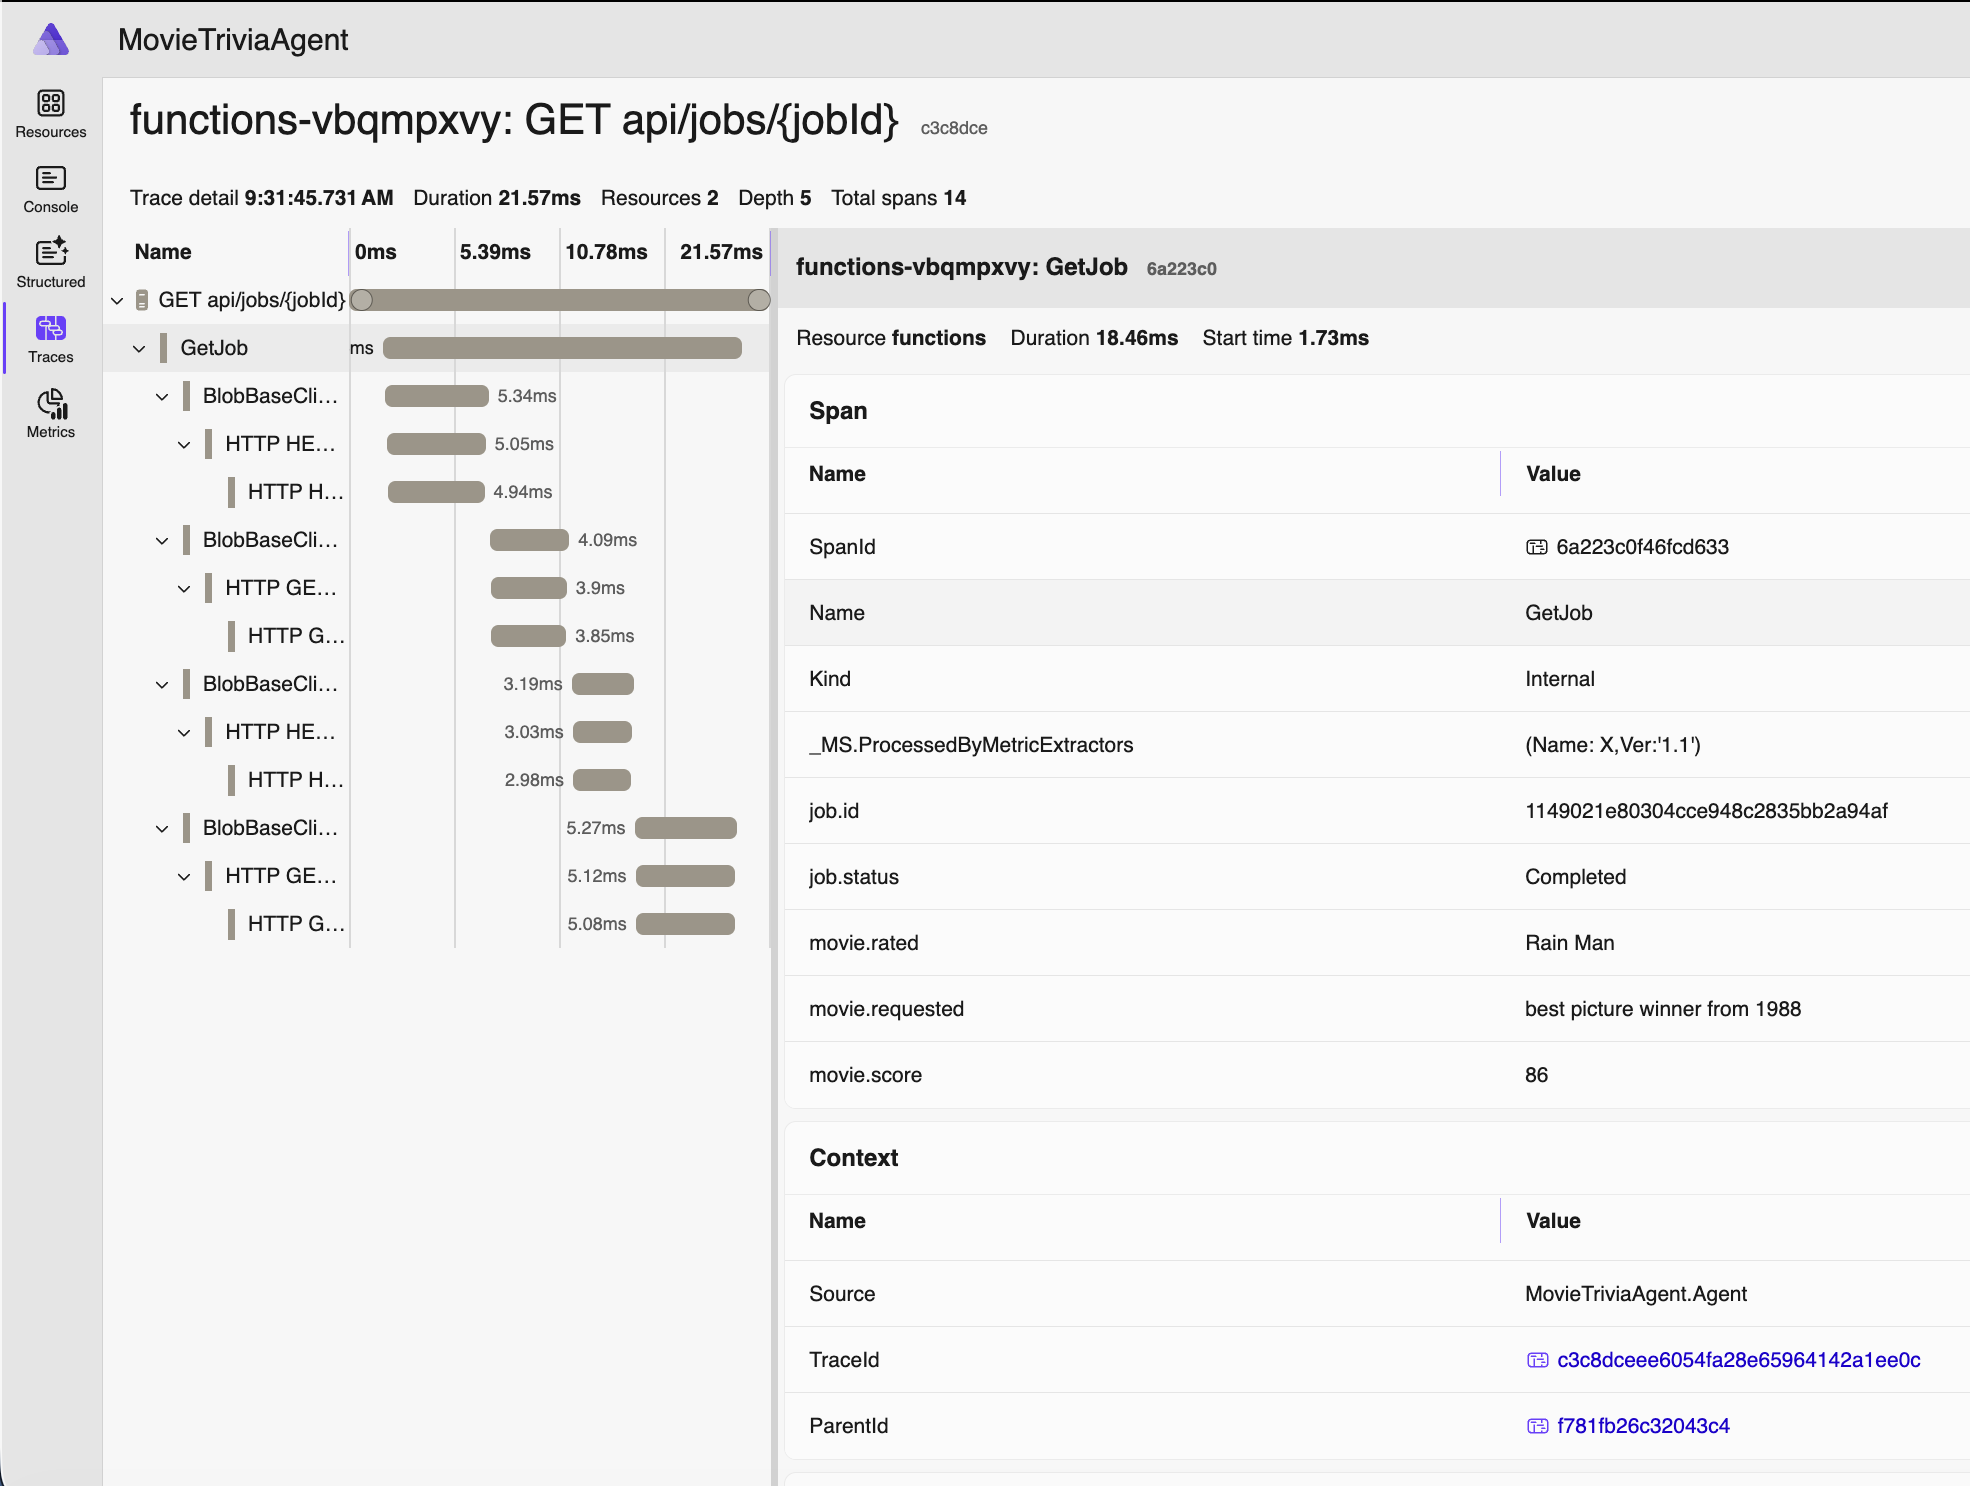Click the 5.27ms BlobBaseClient span bar

pos(686,828)
